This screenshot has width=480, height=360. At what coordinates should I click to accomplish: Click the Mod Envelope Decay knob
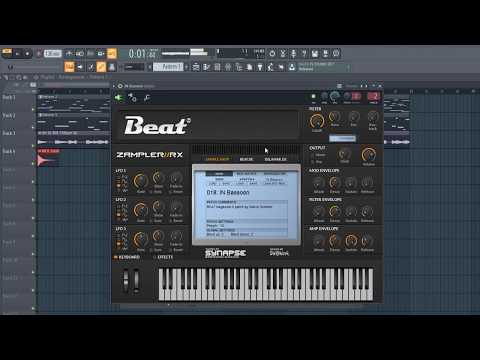(x=335, y=182)
